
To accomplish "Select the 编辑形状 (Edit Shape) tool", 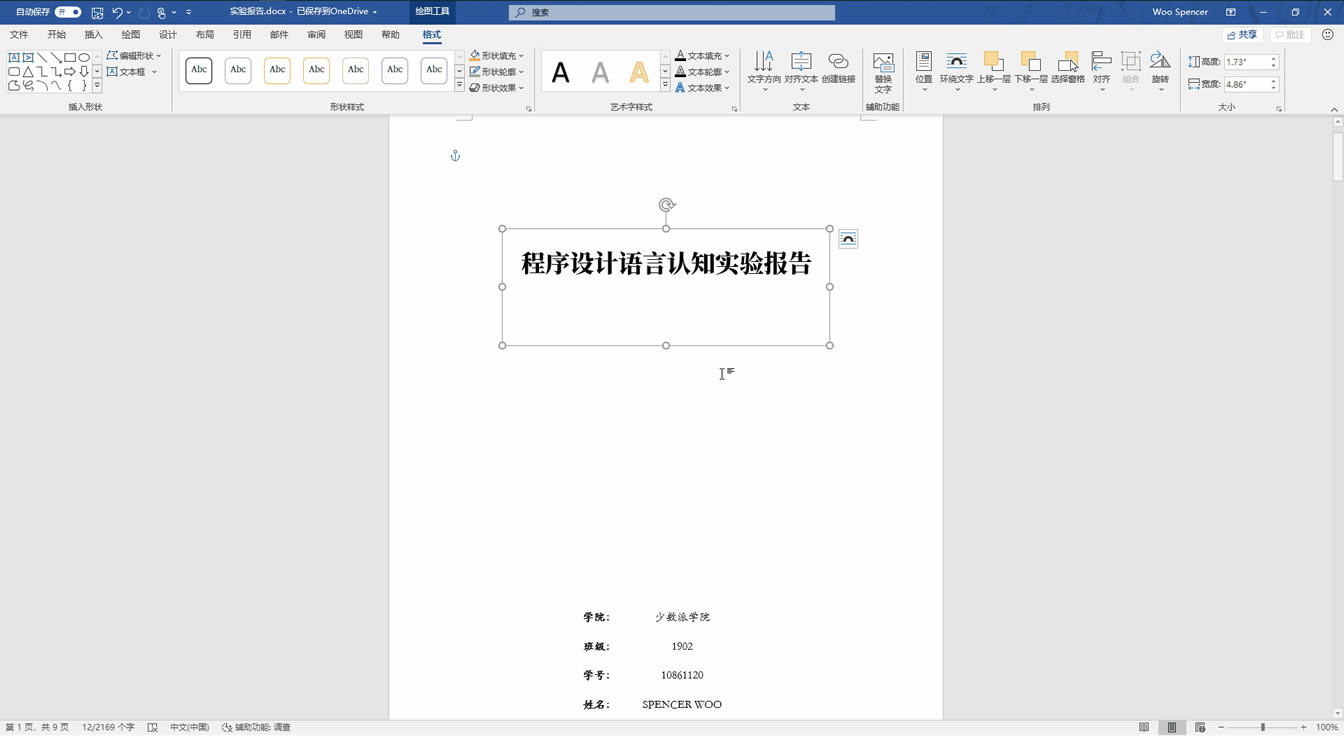I will tap(135, 55).
